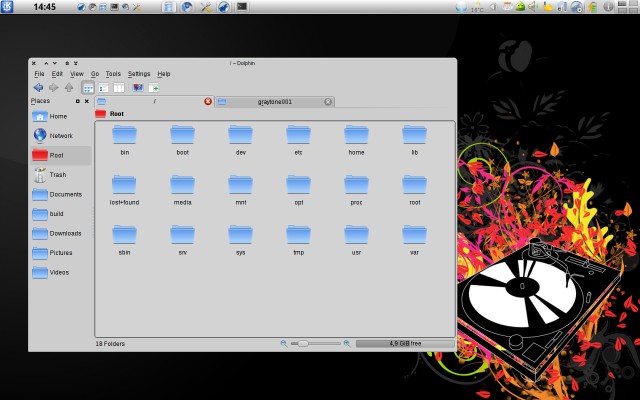
Task: Go up to parent folder arrow
Action: click(69, 87)
